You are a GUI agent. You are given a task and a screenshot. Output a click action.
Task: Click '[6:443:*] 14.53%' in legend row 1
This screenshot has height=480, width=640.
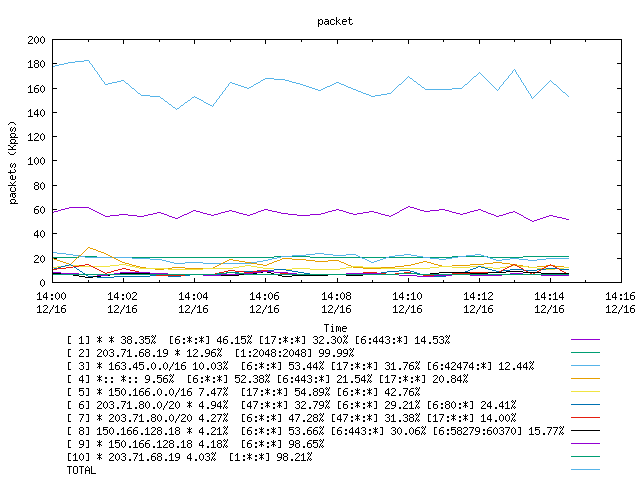pyautogui.click(x=402, y=340)
